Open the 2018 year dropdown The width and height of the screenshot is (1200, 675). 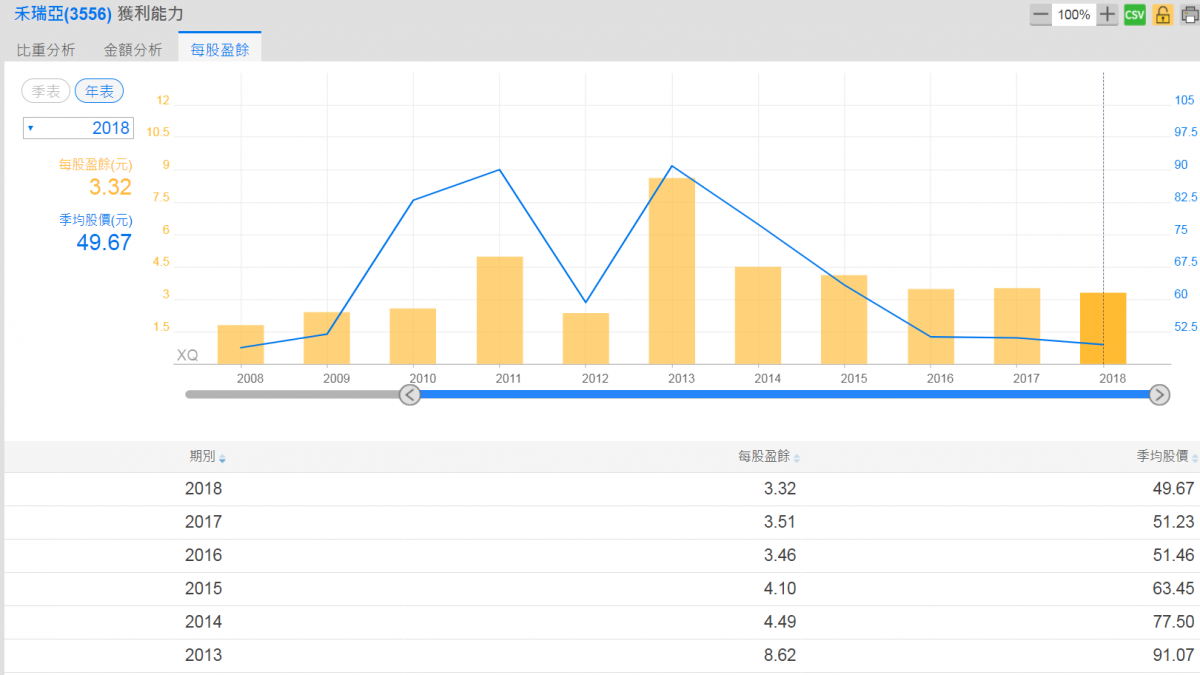coord(78,128)
